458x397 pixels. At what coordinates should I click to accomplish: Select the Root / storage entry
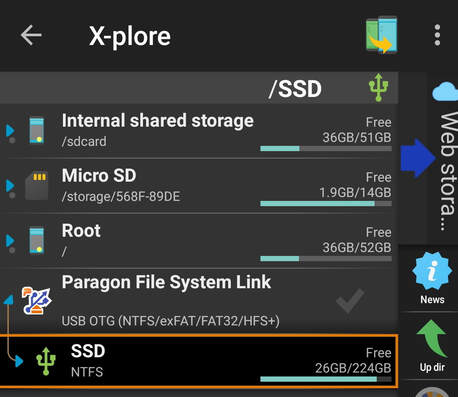coord(199,241)
